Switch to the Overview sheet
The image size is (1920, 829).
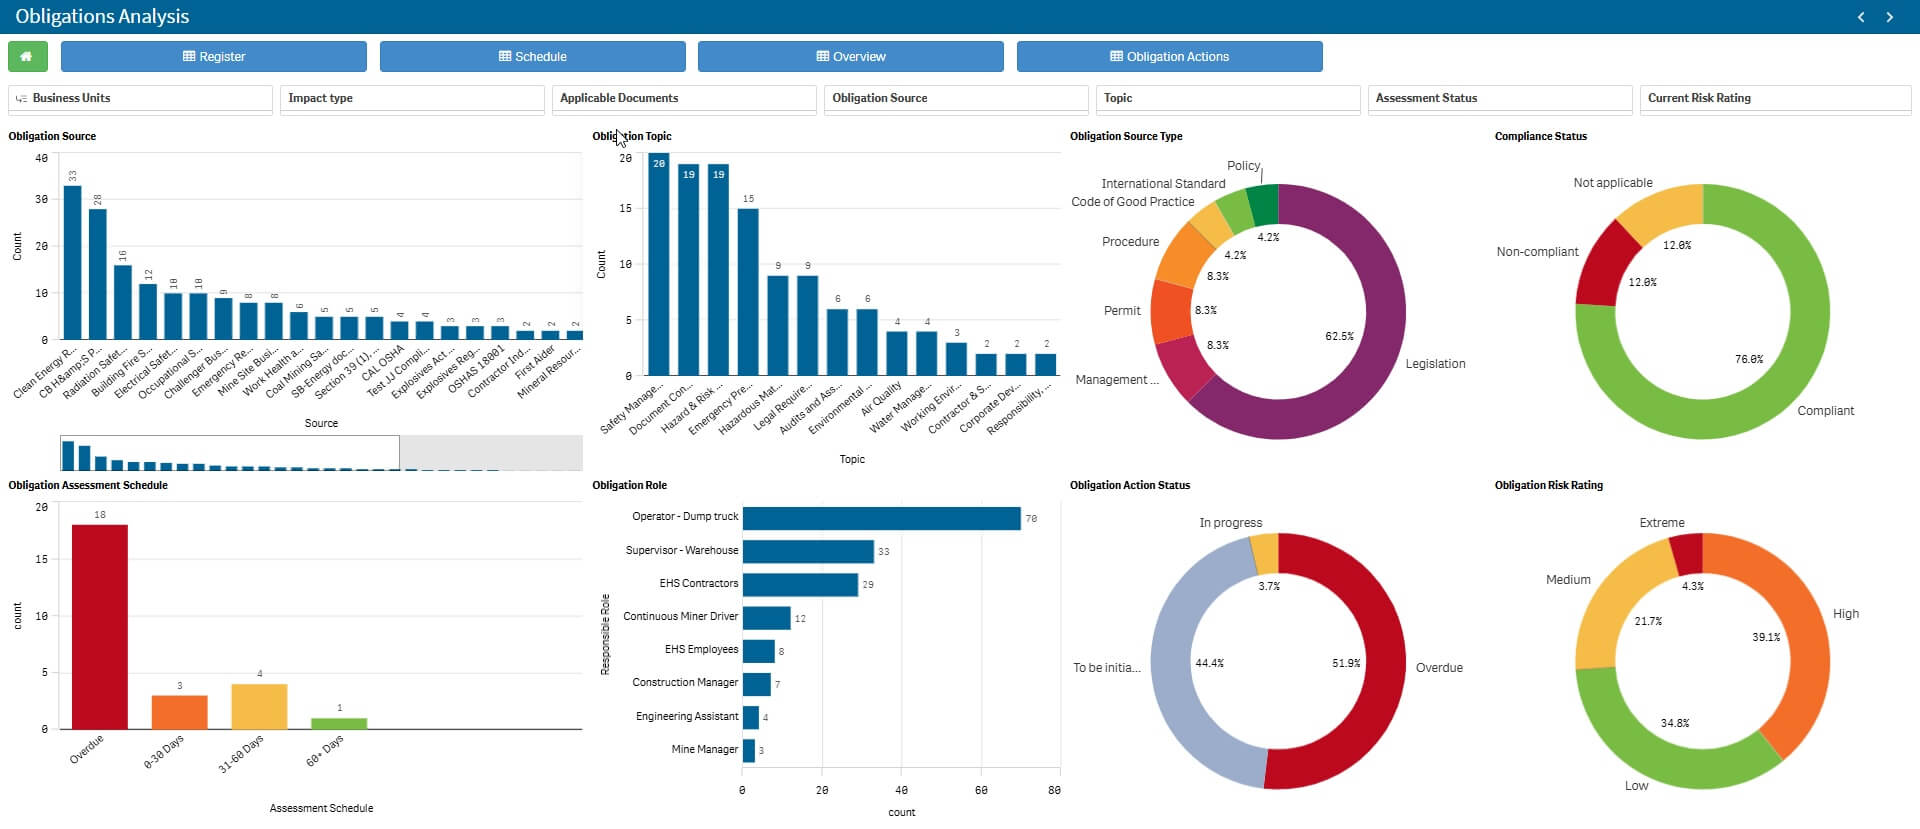[850, 57]
